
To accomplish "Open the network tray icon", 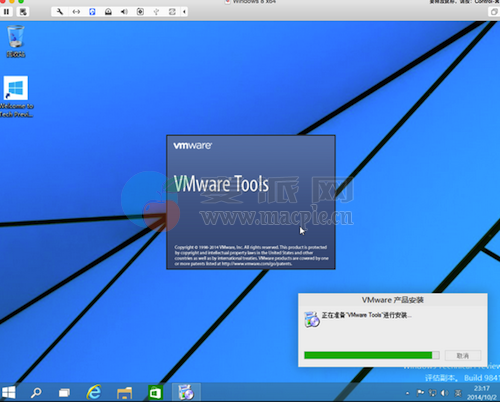I will pyautogui.click(x=433, y=393).
